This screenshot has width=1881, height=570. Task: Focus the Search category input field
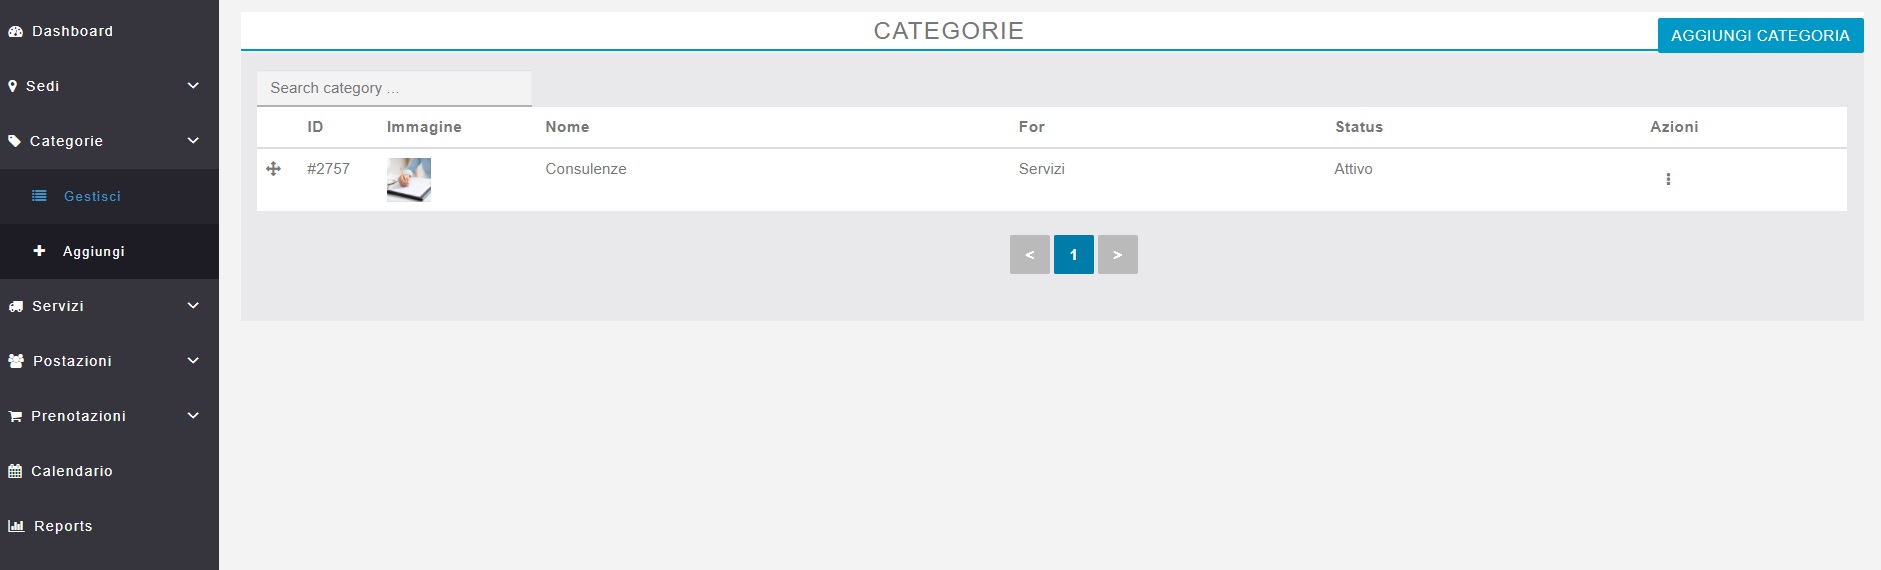(394, 88)
